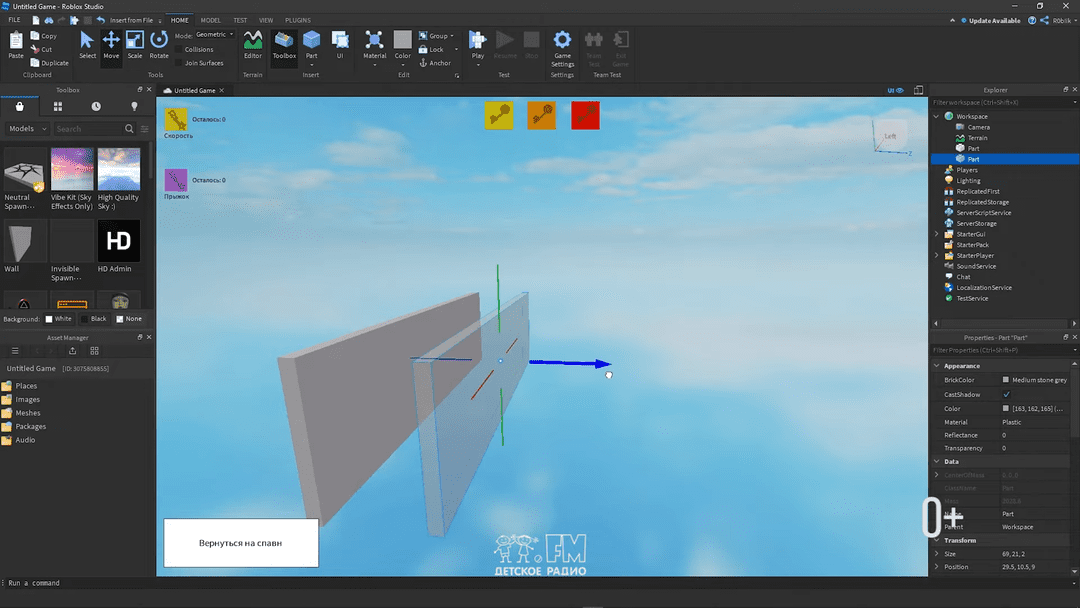
Task: Click the Color tool in ribbon
Action: pyautogui.click(x=402, y=47)
